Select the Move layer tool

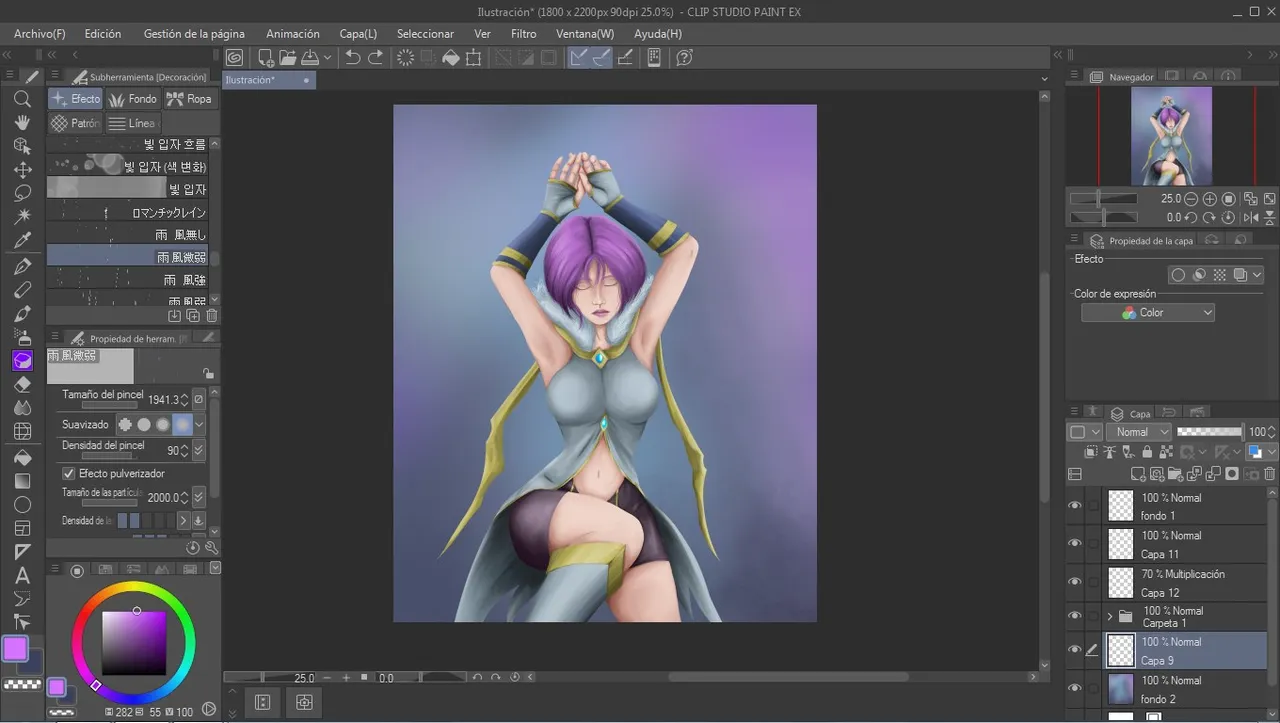point(22,170)
